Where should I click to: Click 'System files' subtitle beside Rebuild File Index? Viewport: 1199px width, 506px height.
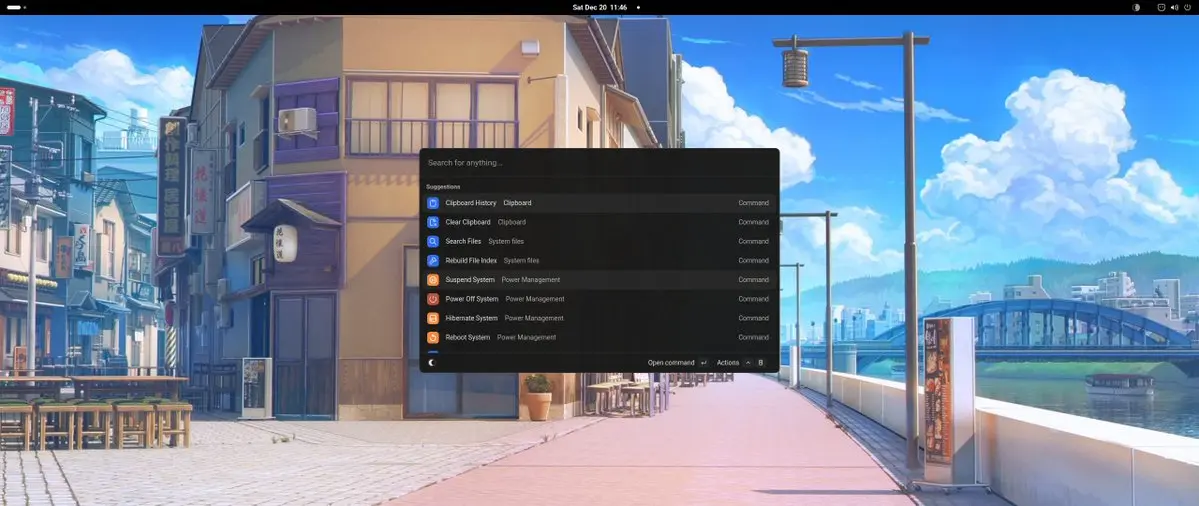point(522,260)
